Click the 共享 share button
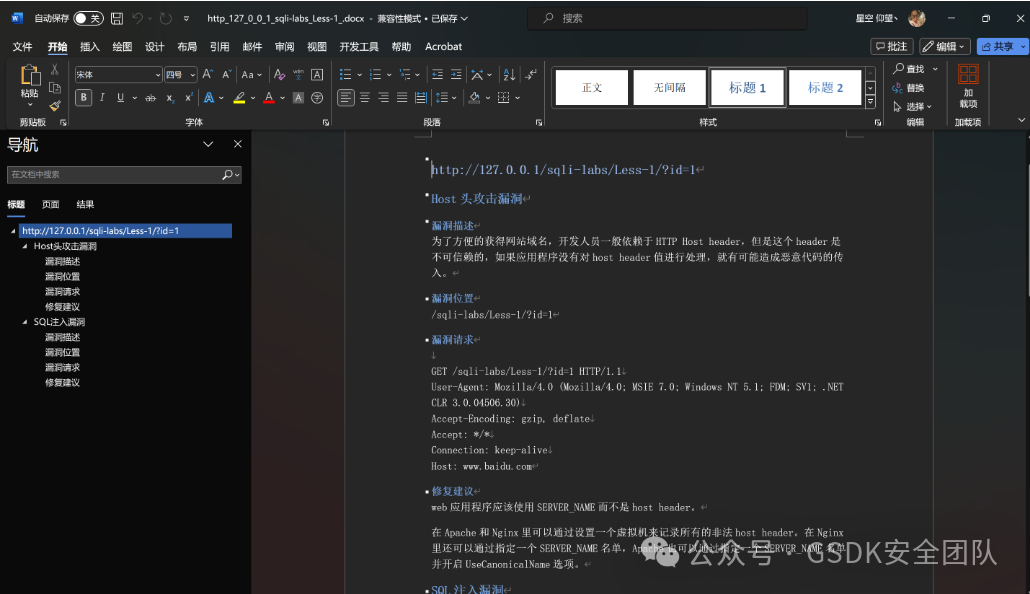 tap(1002, 46)
